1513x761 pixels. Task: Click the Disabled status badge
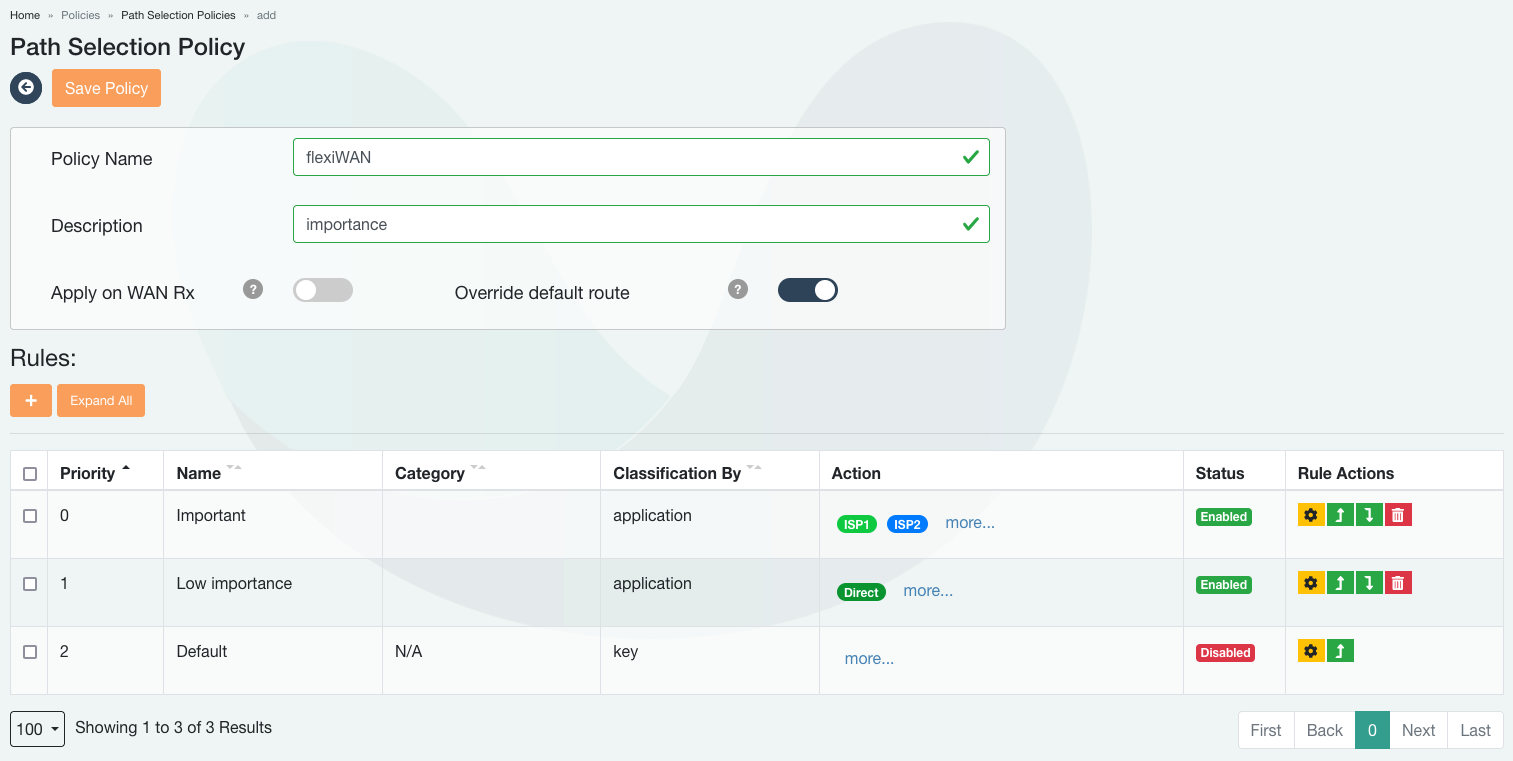(1225, 653)
